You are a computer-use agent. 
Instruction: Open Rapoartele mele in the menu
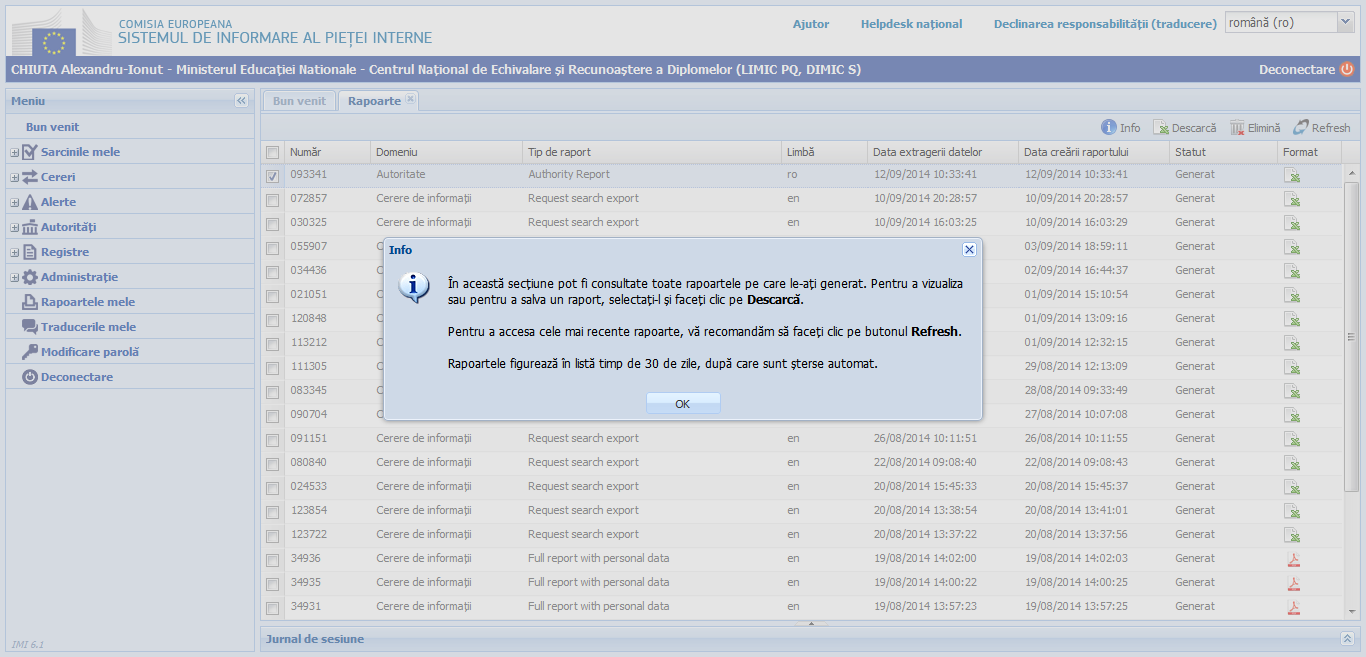tap(88, 302)
